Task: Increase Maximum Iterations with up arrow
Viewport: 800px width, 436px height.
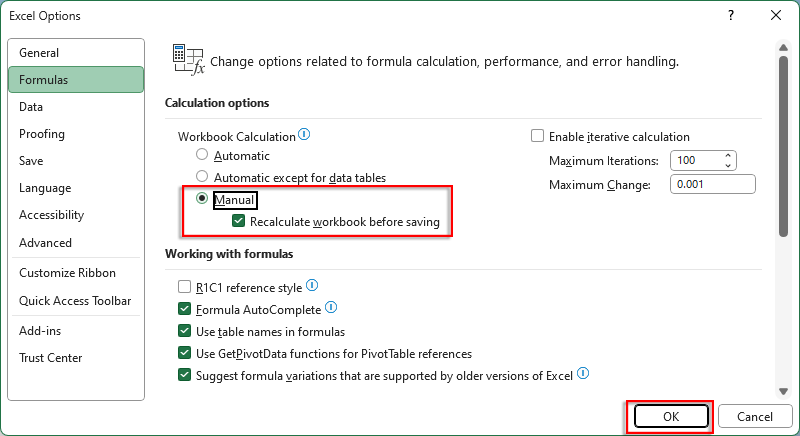Action: (x=728, y=156)
